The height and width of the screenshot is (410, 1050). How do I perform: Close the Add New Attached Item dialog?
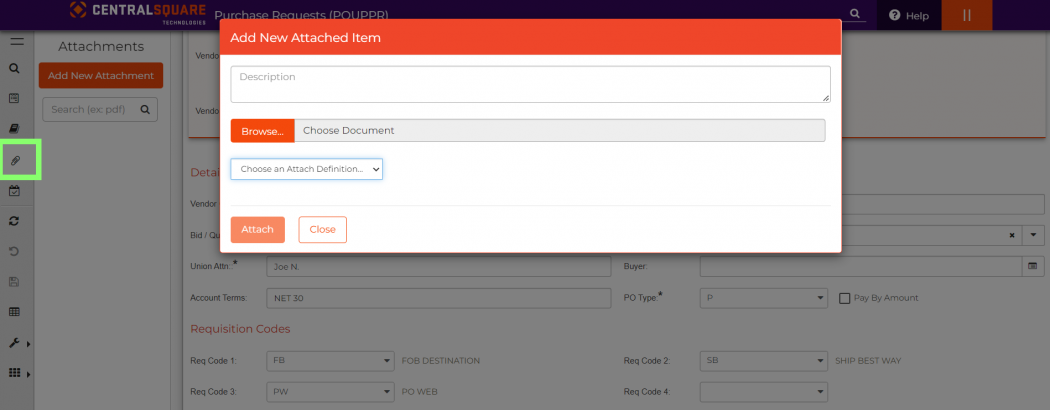[x=322, y=229]
